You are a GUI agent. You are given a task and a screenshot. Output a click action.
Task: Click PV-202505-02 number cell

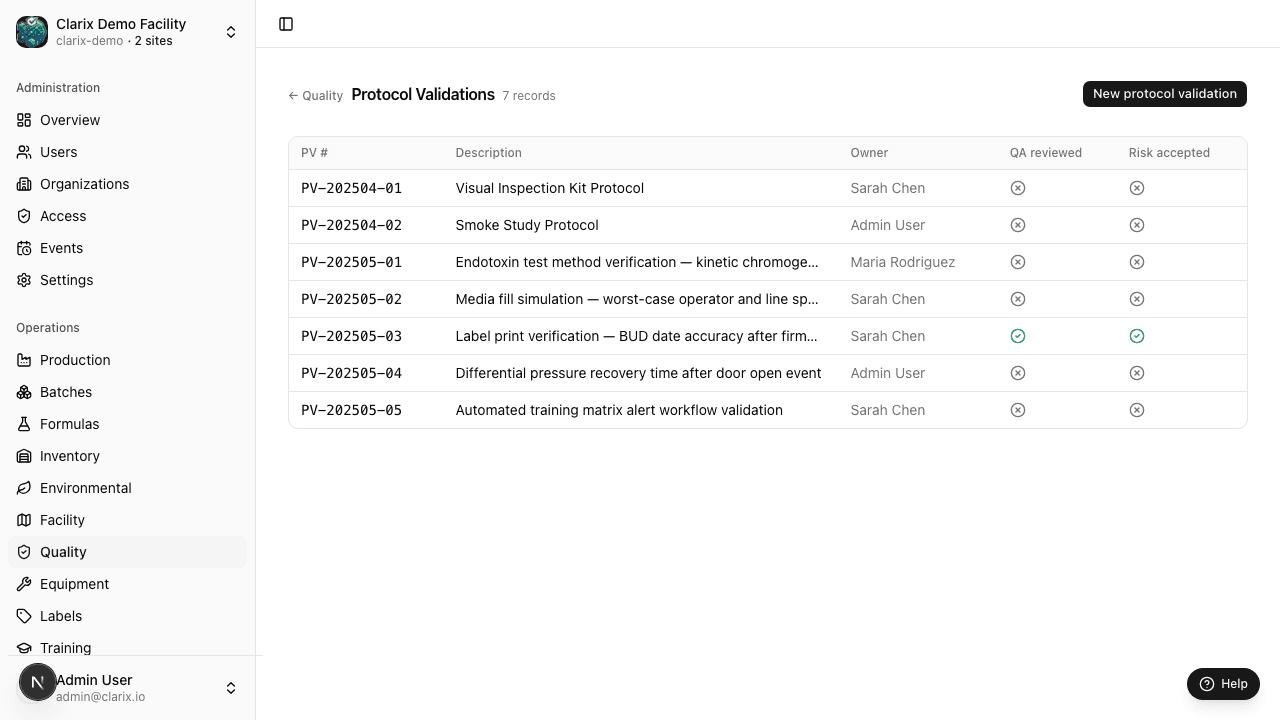click(352, 299)
